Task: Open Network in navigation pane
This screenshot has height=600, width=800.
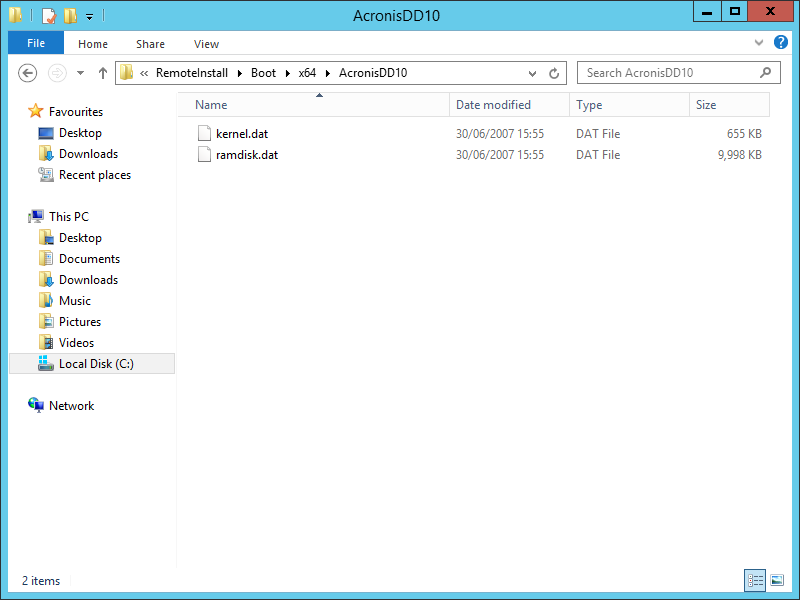Action: click(71, 406)
